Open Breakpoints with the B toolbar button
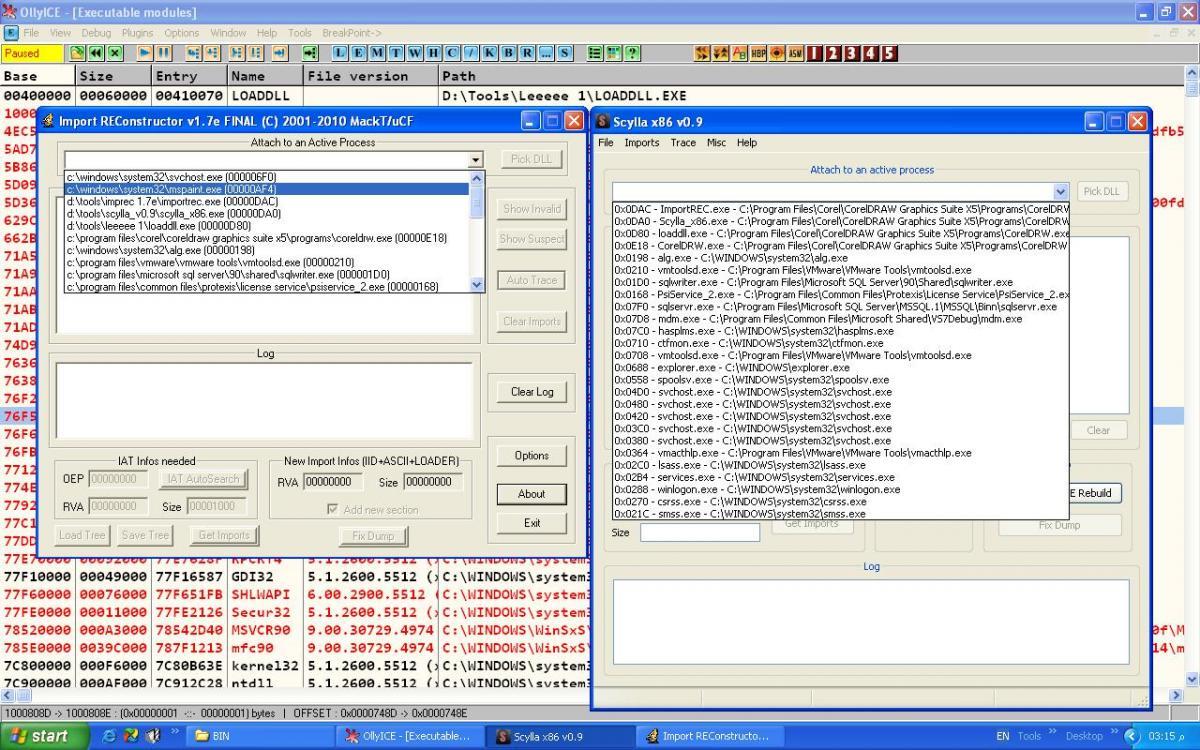Viewport: 1200px width, 750px height. pos(508,53)
